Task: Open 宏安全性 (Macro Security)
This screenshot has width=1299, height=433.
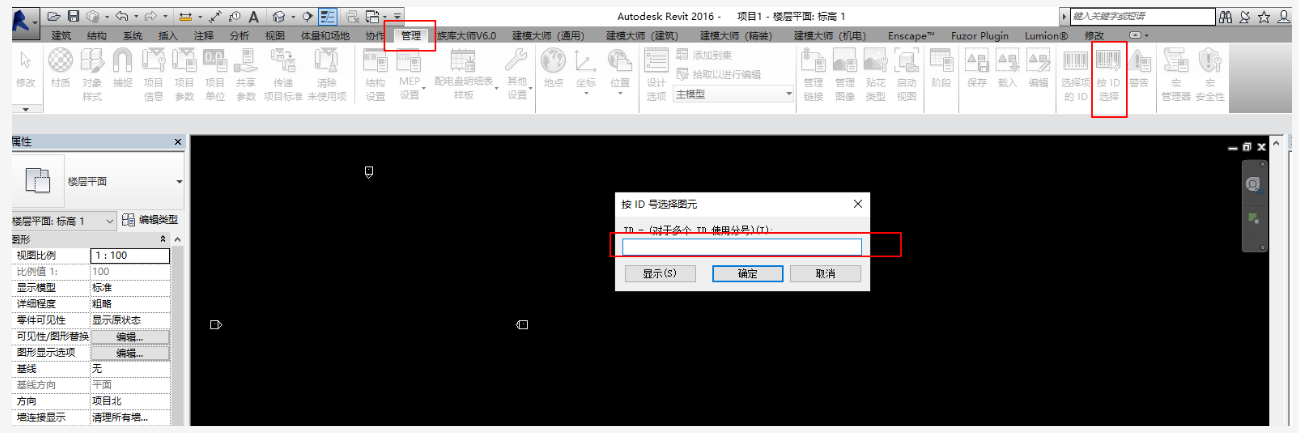Action: coord(1210,75)
